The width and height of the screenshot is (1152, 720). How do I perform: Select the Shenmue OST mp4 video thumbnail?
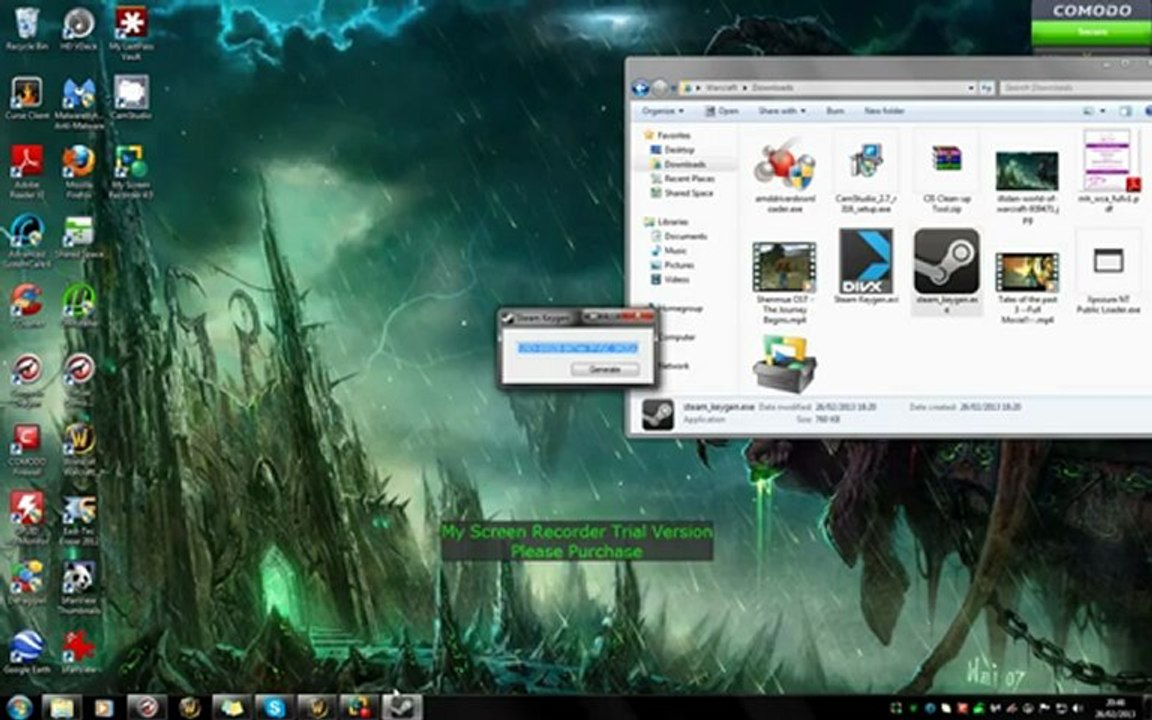(785, 282)
